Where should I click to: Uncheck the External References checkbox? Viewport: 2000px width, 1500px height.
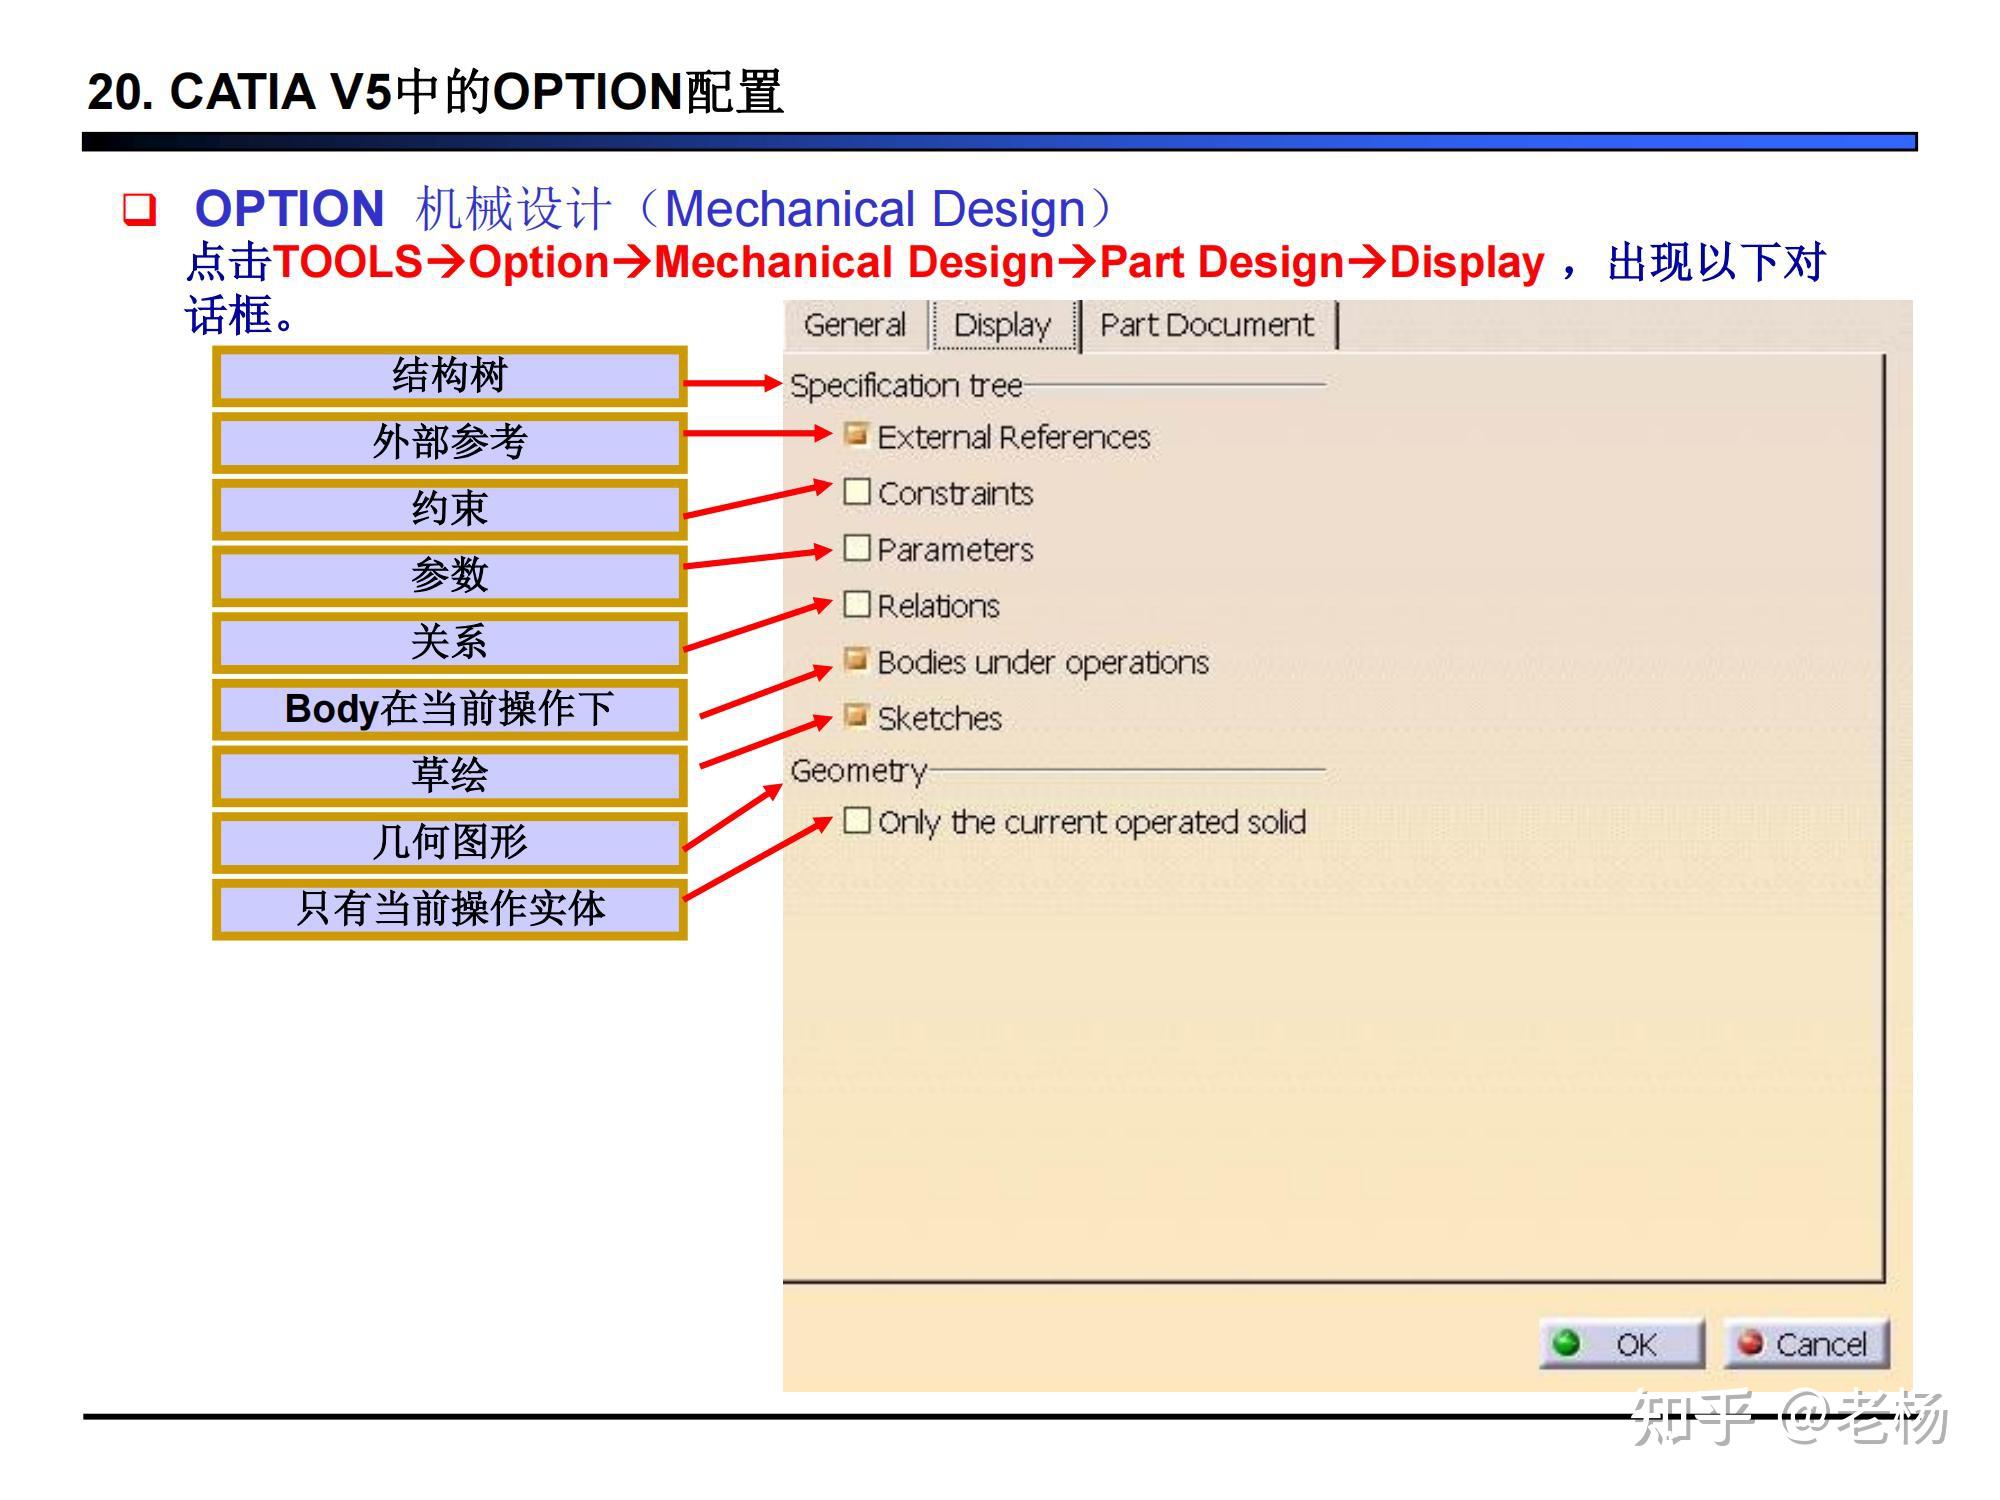(856, 435)
